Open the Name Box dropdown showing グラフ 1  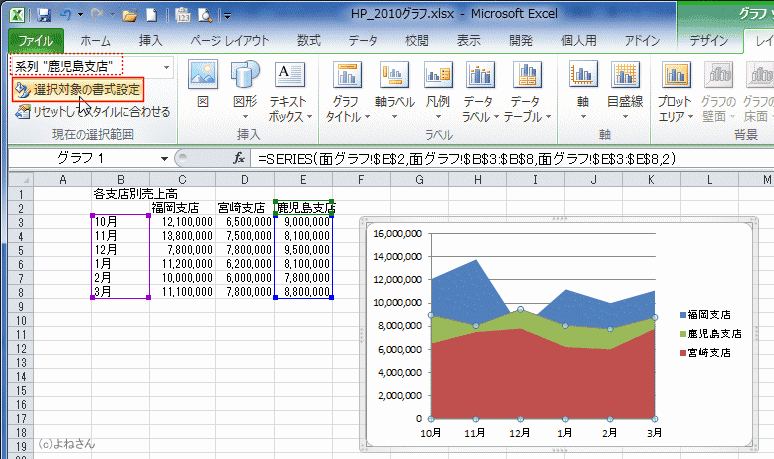(164, 158)
